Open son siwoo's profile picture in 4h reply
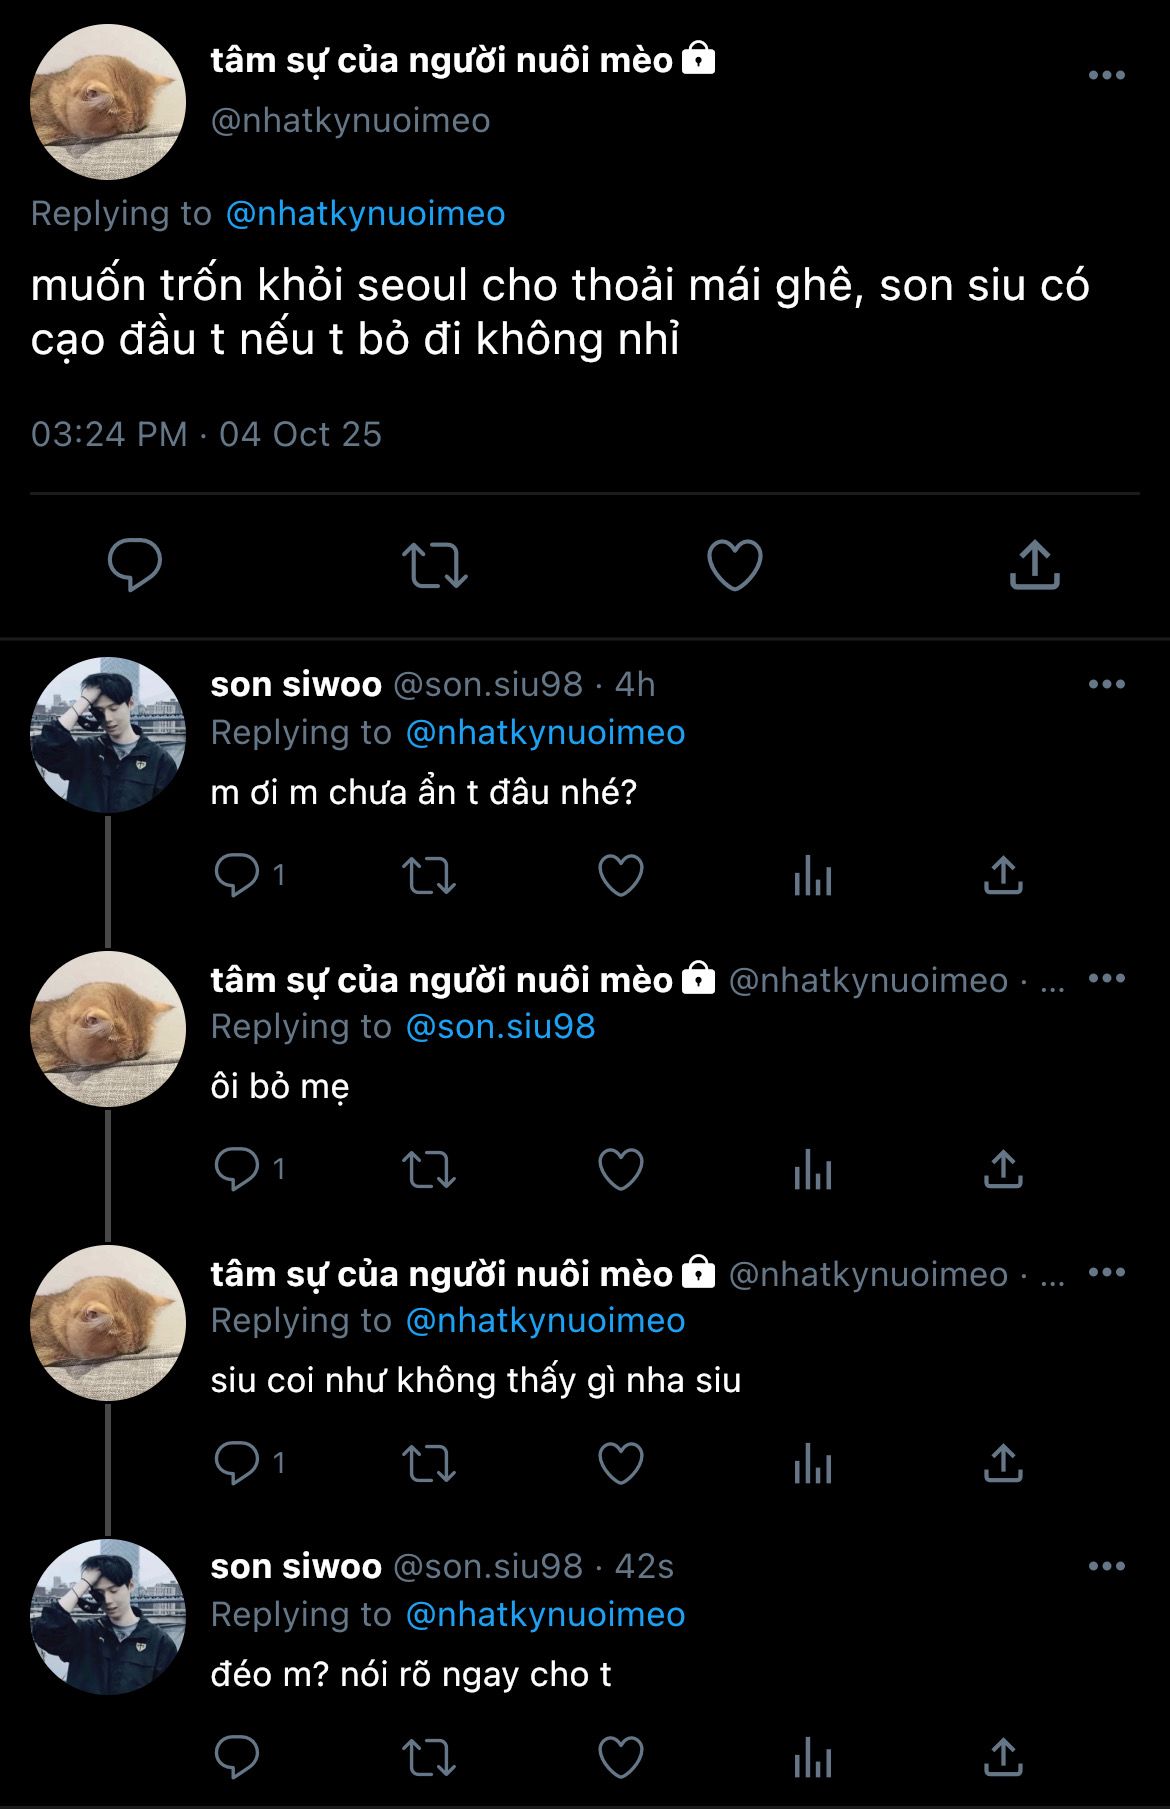The height and width of the screenshot is (1809, 1170). pos(108,734)
